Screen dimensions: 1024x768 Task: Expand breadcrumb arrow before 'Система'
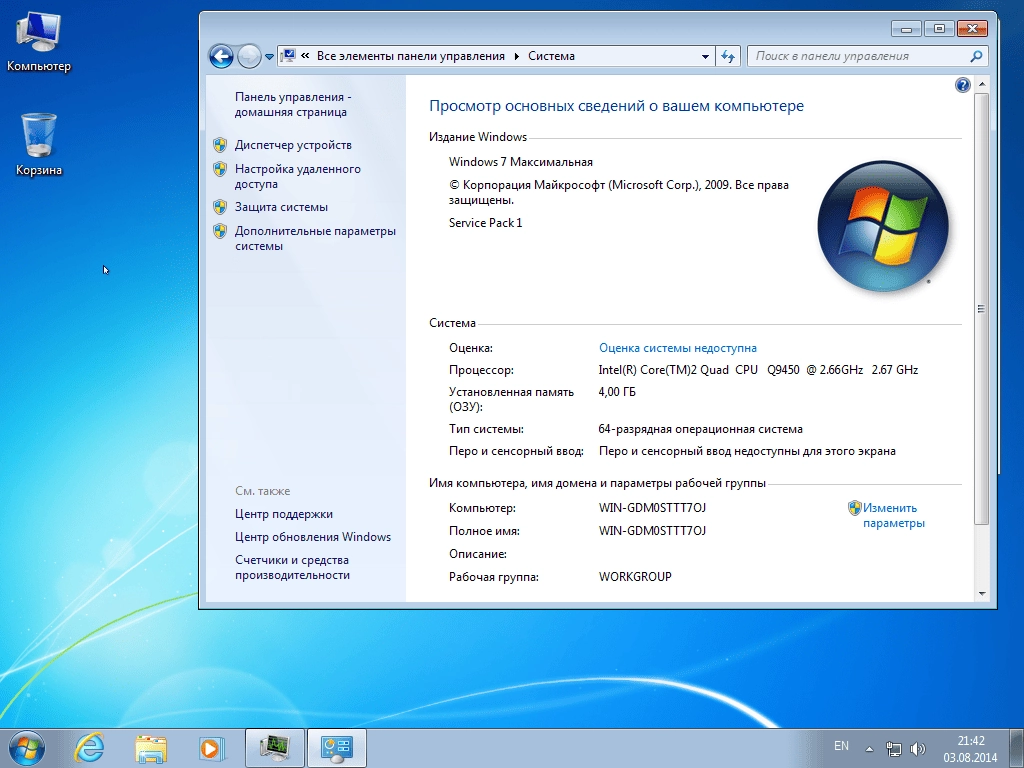(517, 56)
